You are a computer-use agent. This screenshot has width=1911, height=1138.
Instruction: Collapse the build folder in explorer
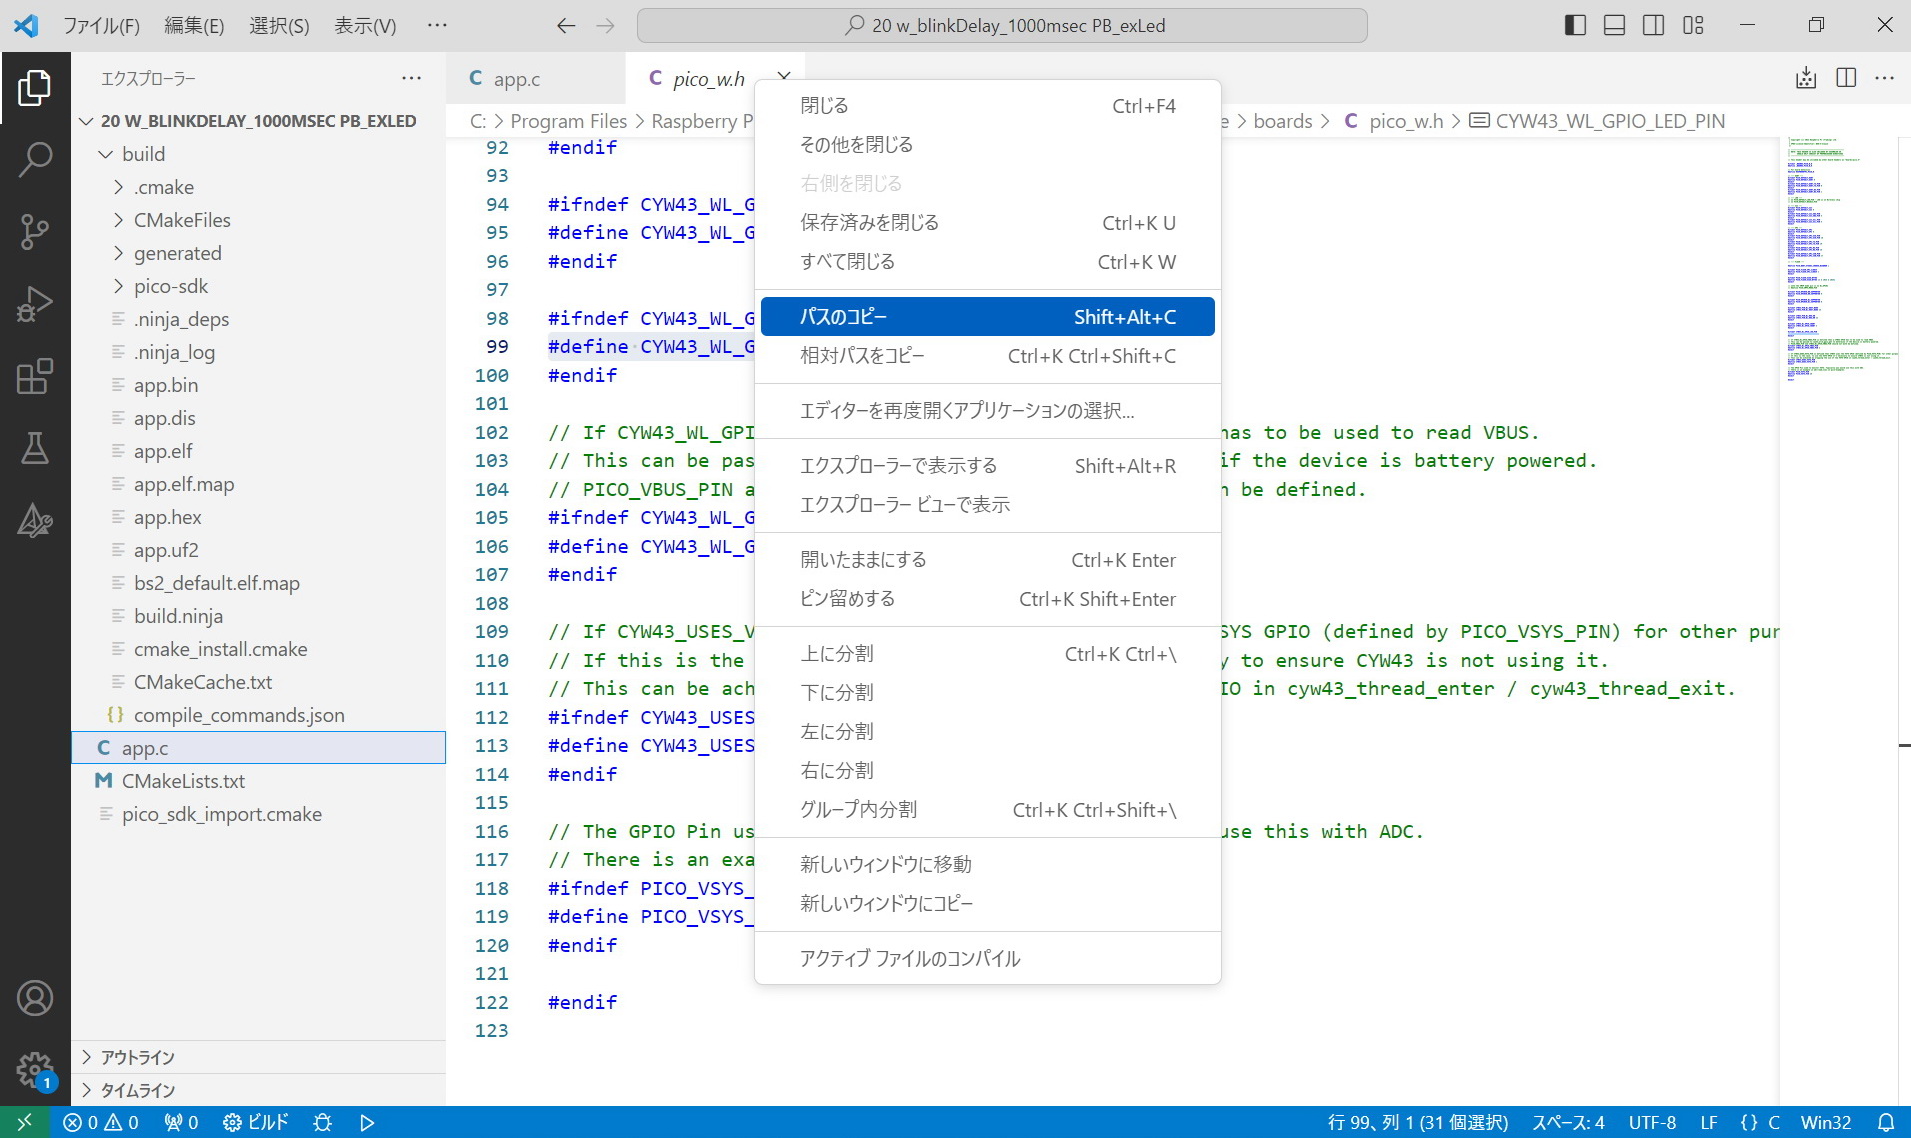(x=143, y=154)
